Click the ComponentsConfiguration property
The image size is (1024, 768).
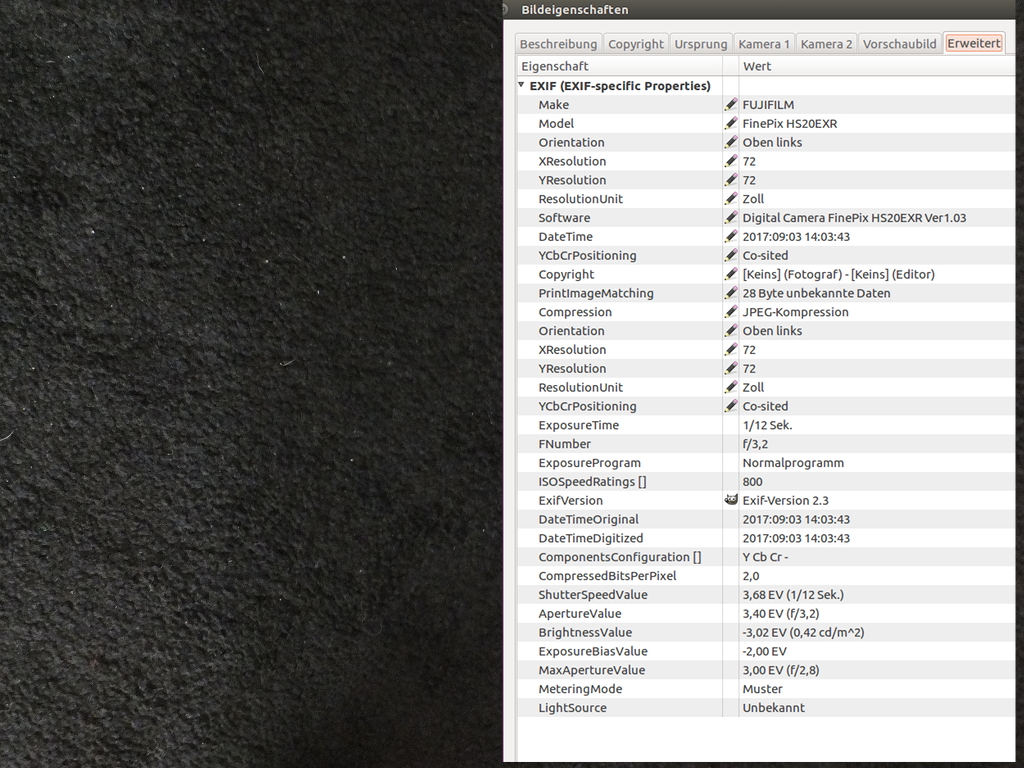(x=620, y=557)
